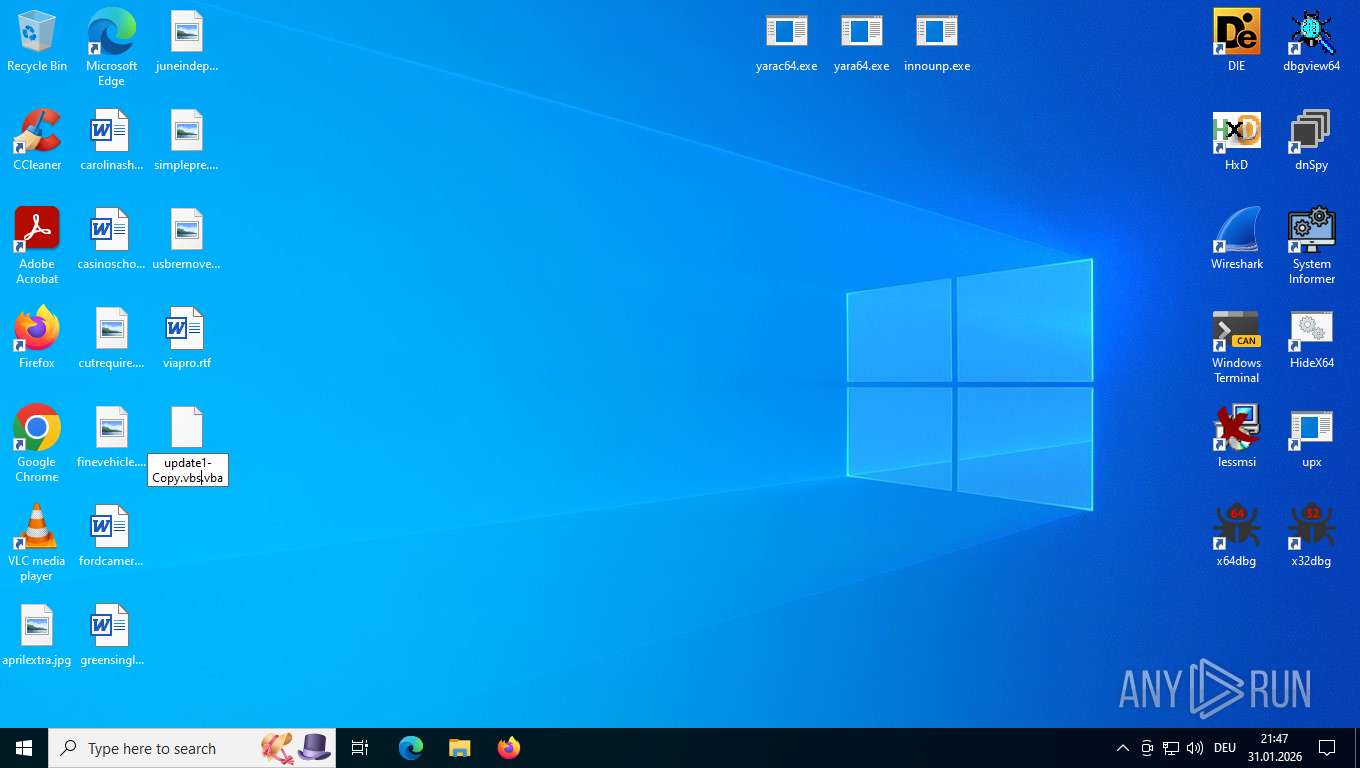The image size is (1360, 768).
Task: Click inside the update1-Copy.vbs.vba rename field
Action: tap(188, 470)
